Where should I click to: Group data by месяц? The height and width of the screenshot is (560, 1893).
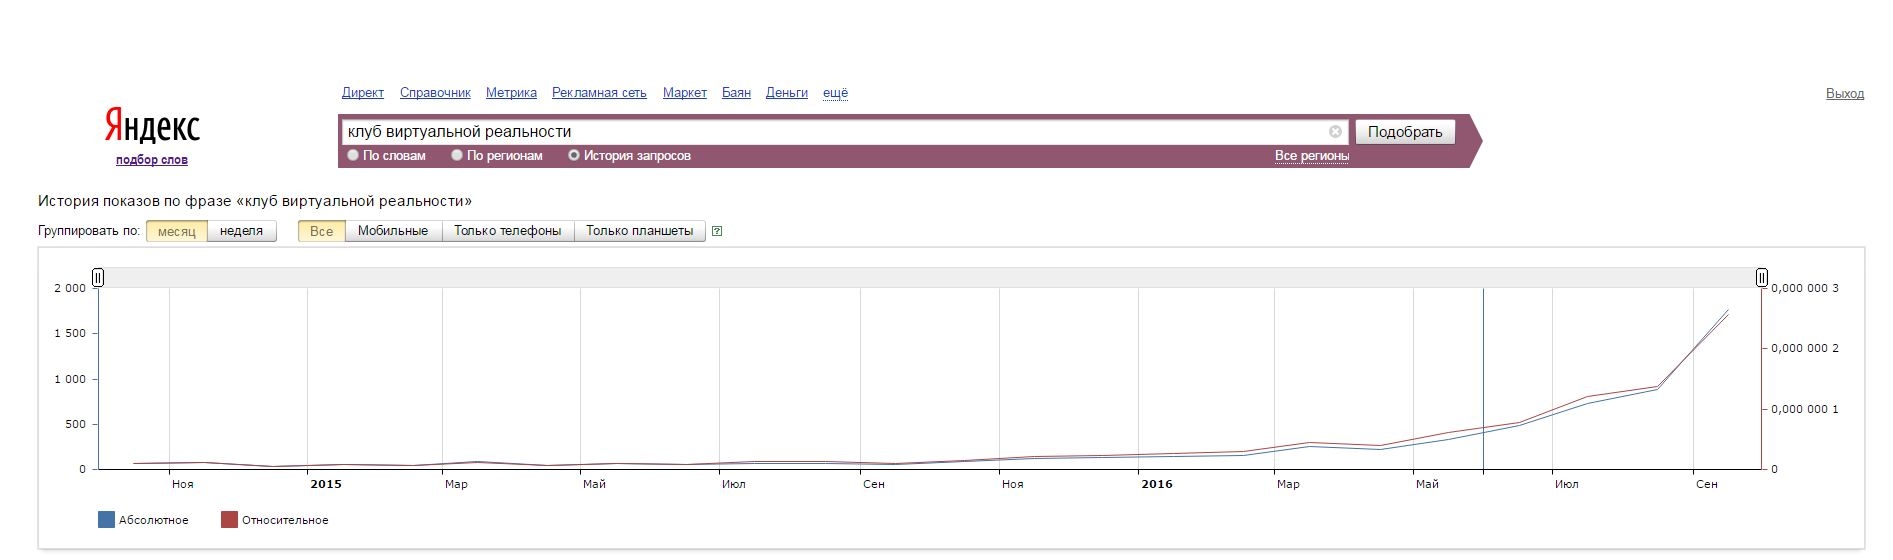(177, 231)
